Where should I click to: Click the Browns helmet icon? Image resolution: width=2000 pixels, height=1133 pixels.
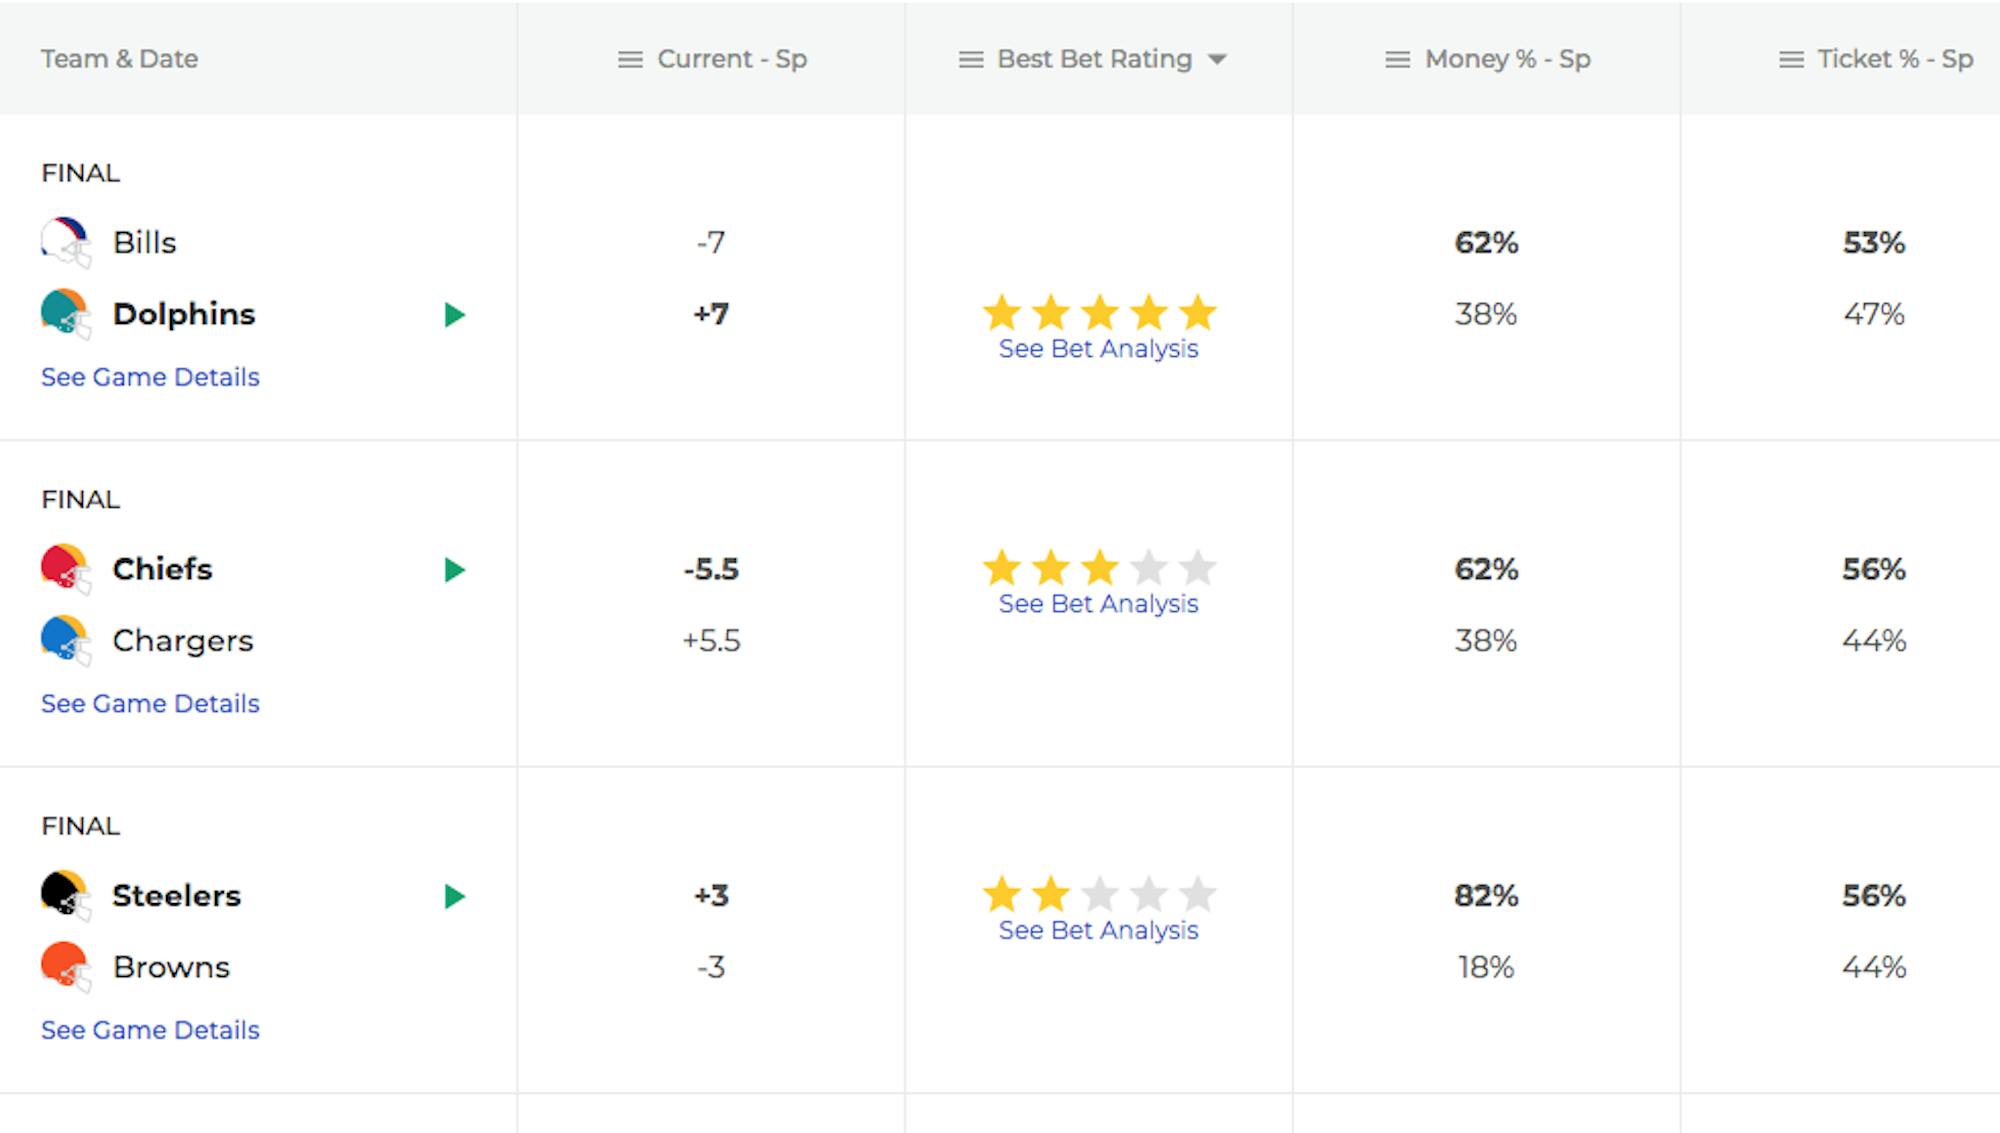pos(66,967)
